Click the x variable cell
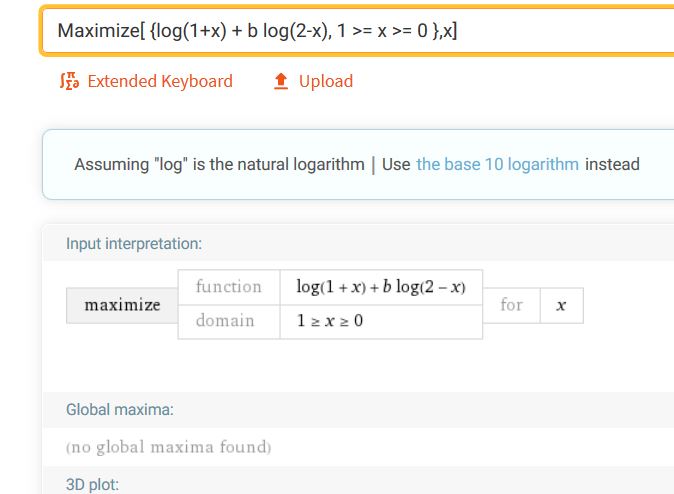674x494 pixels. [561, 305]
